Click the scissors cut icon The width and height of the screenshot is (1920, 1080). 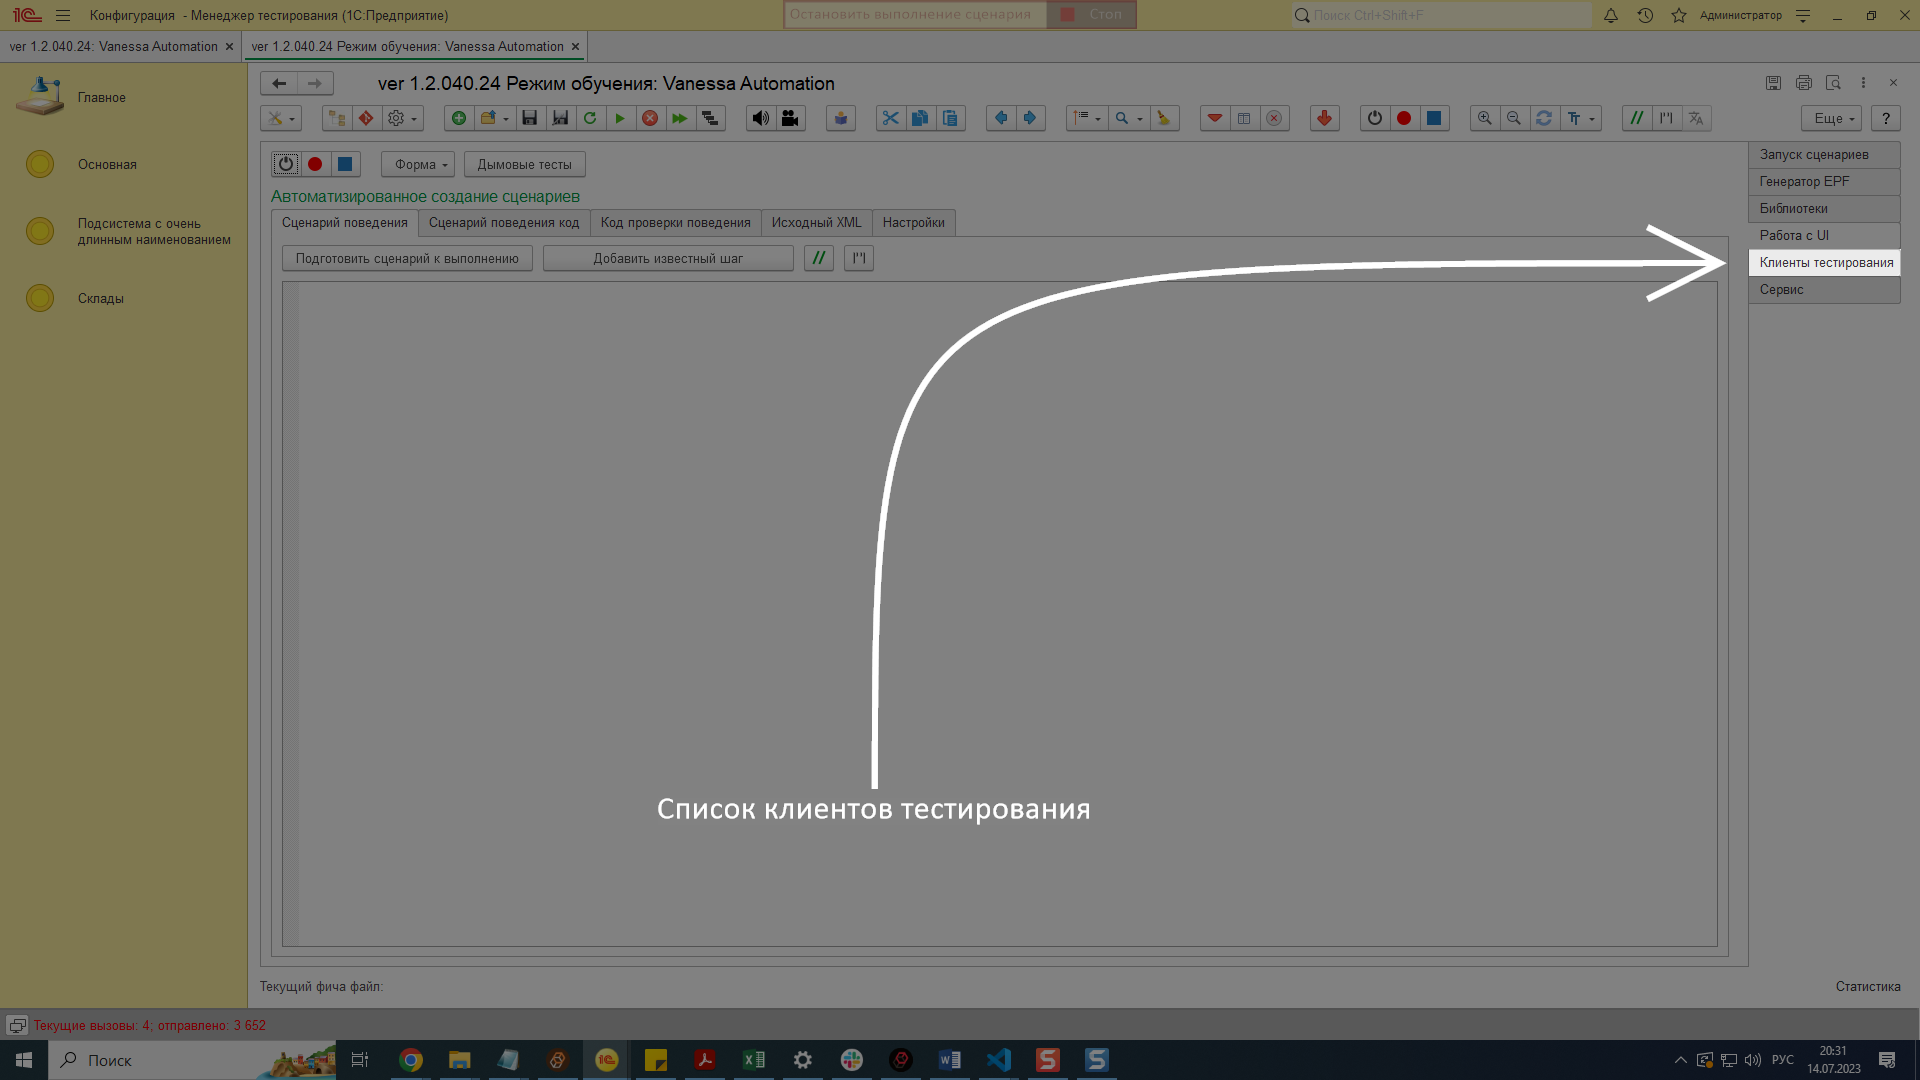click(890, 118)
